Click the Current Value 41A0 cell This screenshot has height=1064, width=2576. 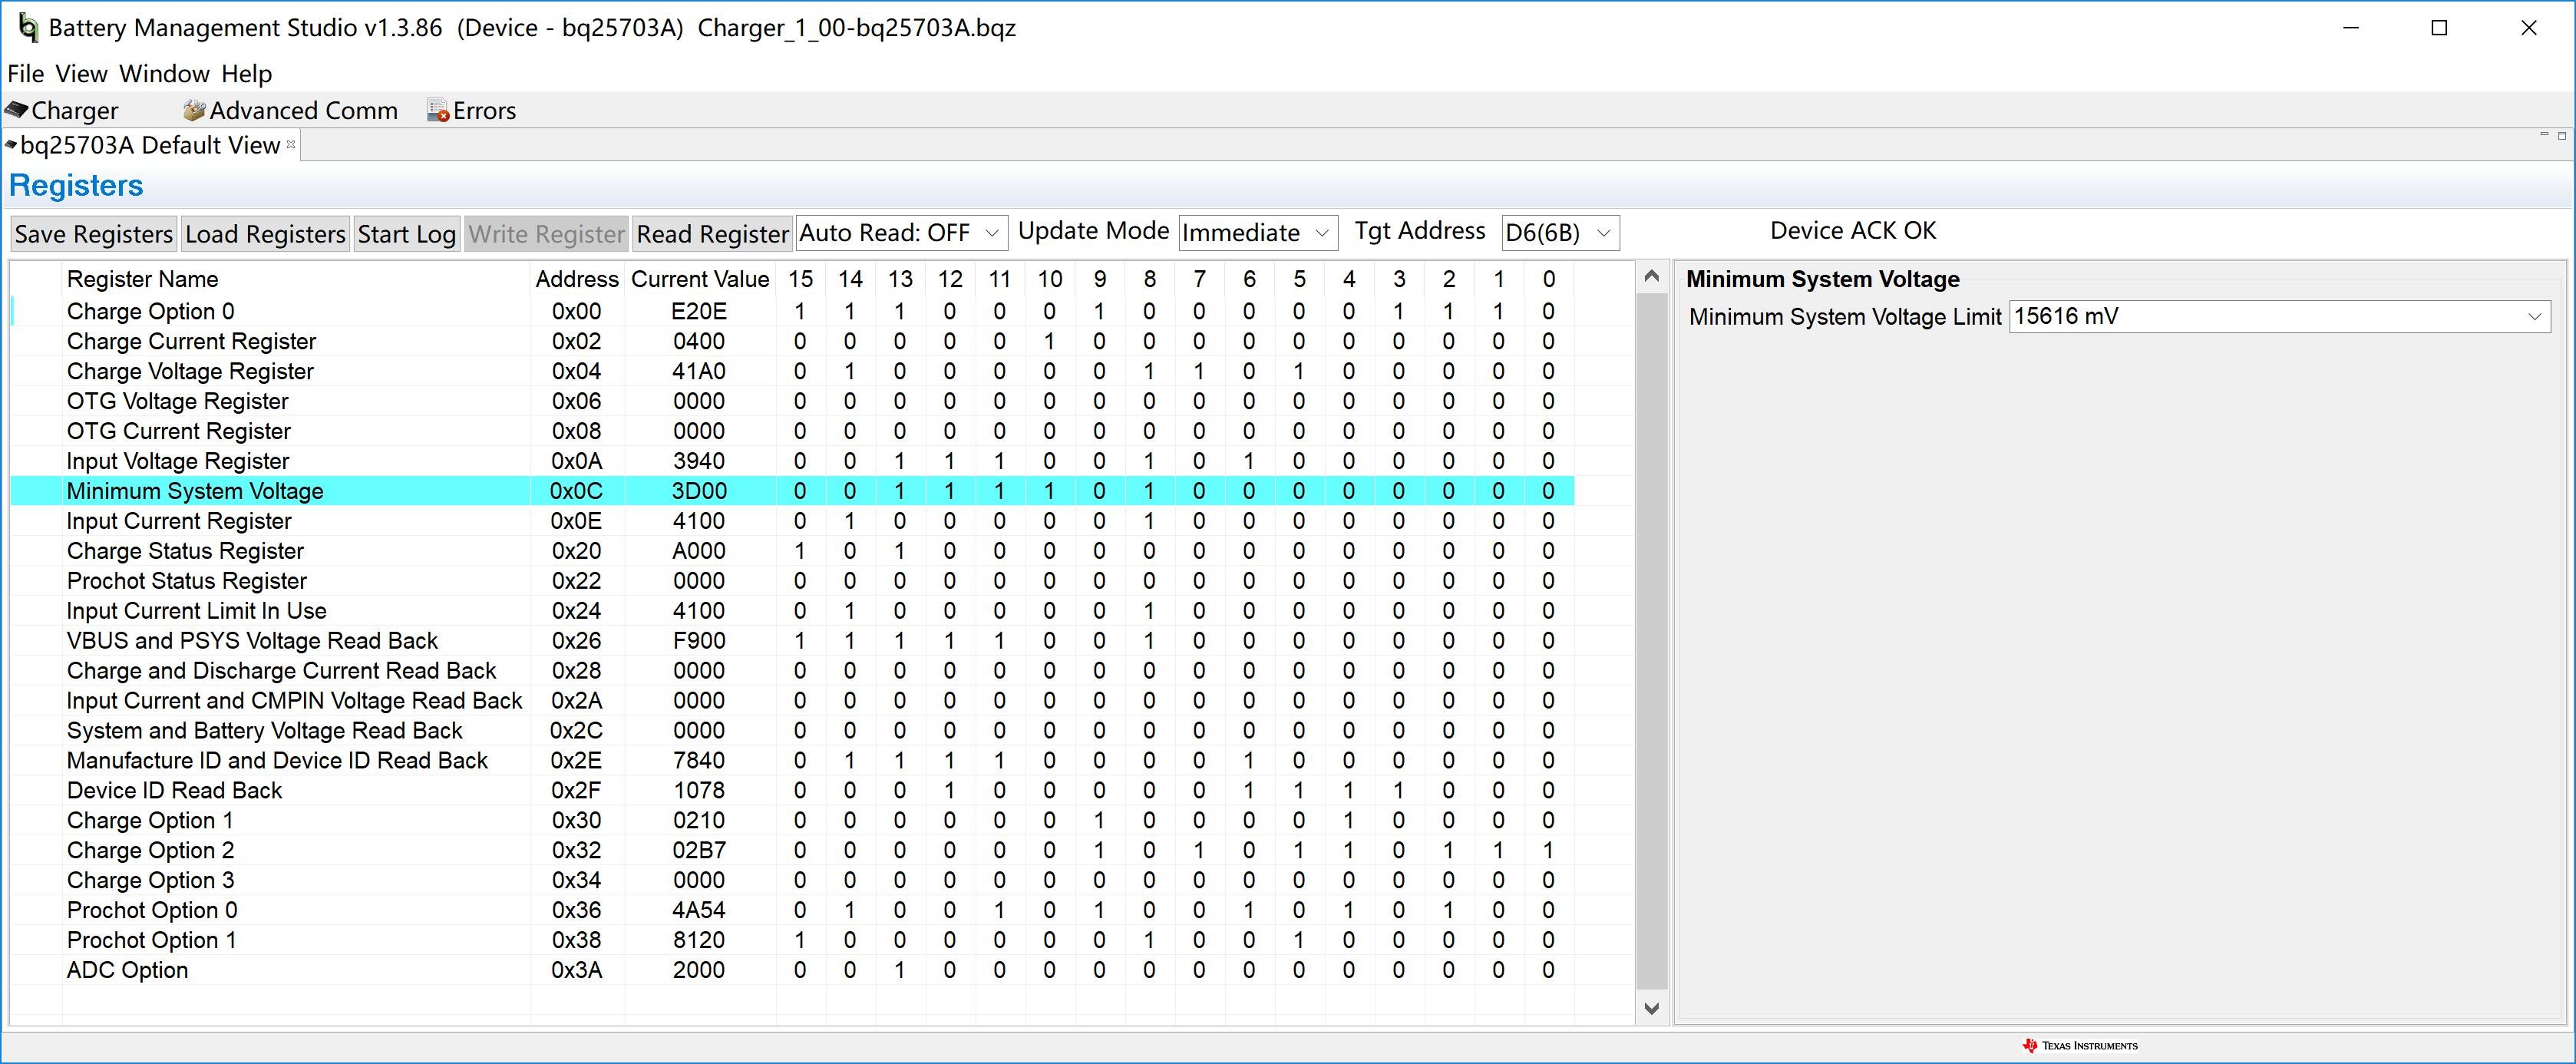point(699,372)
